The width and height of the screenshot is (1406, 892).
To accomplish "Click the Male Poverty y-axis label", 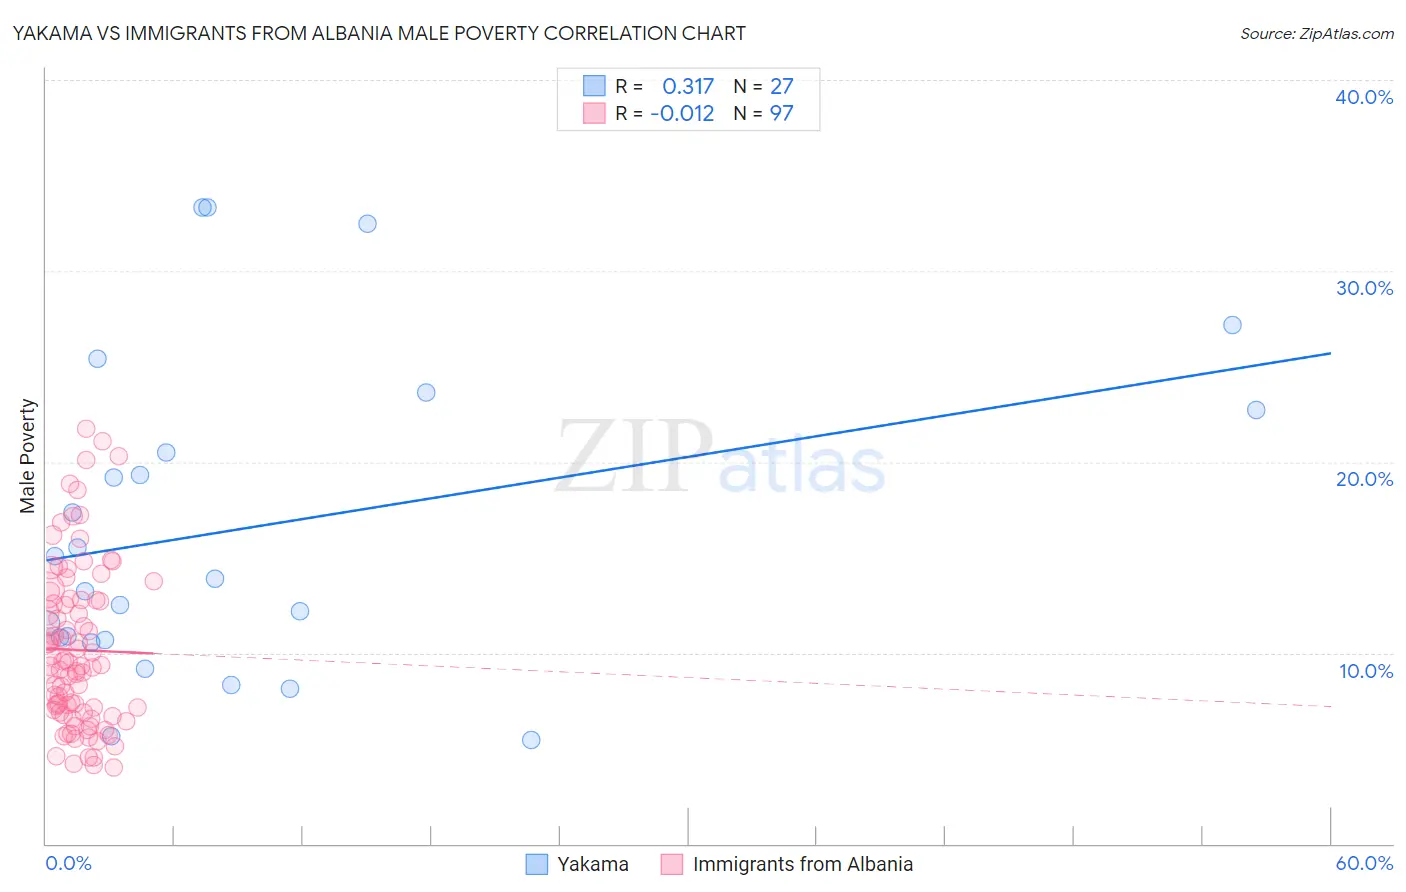I will tap(28, 456).
